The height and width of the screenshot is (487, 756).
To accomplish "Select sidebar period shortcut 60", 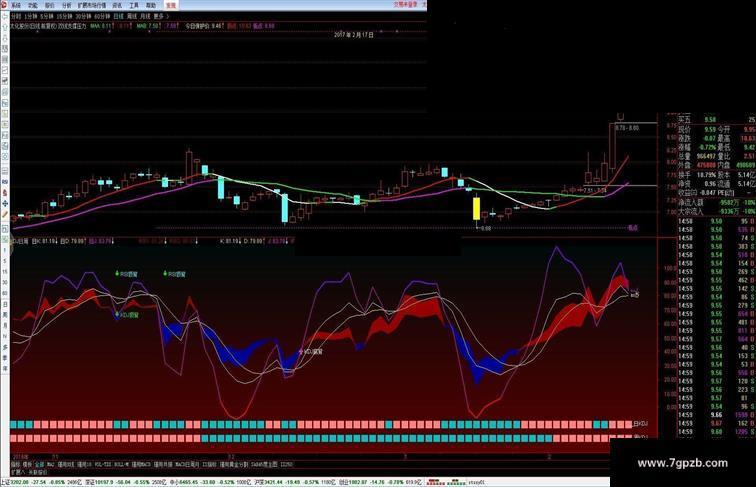I will point(5,293).
